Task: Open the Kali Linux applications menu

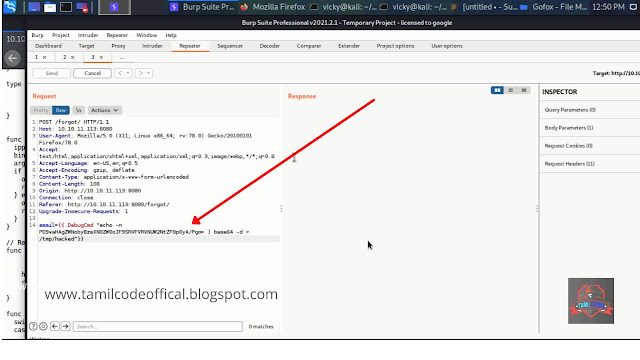Action: [10, 7]
